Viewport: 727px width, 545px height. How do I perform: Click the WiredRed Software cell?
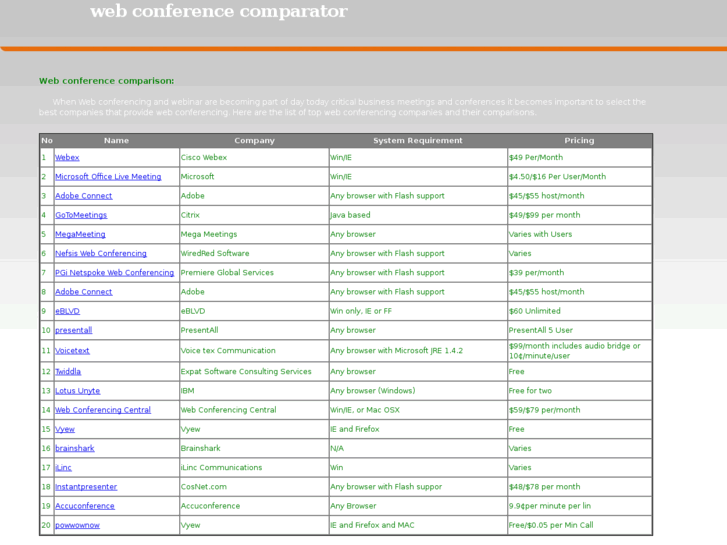click(x=254, y=254)
